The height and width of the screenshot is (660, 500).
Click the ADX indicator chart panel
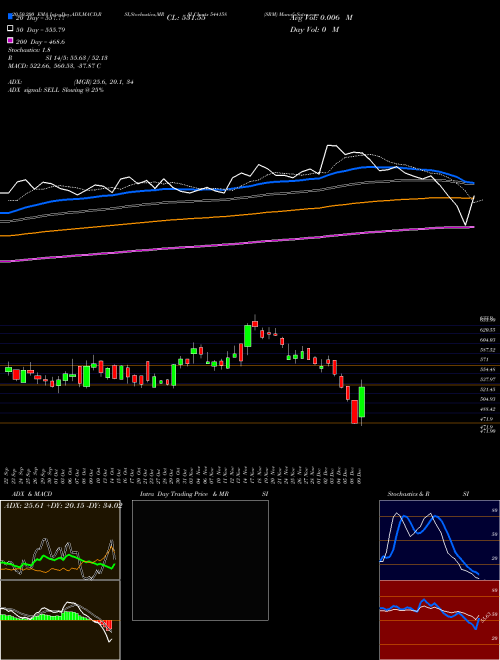60,540
